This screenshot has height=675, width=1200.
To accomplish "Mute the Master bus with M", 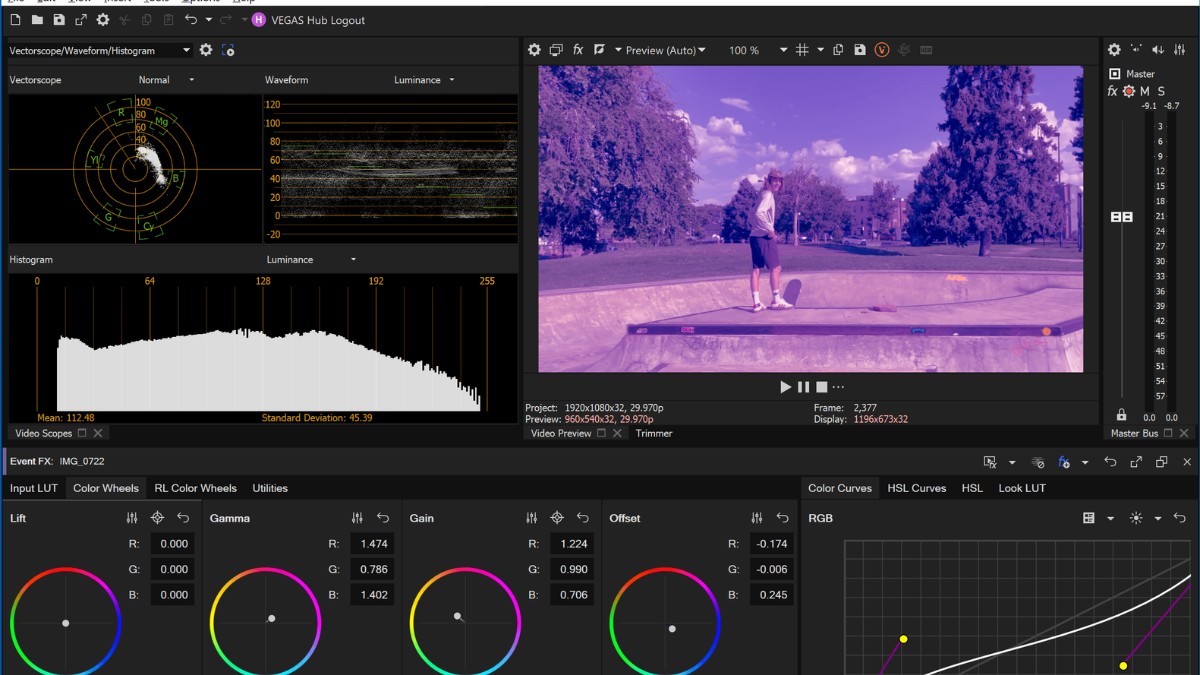I will [1145, 92].
